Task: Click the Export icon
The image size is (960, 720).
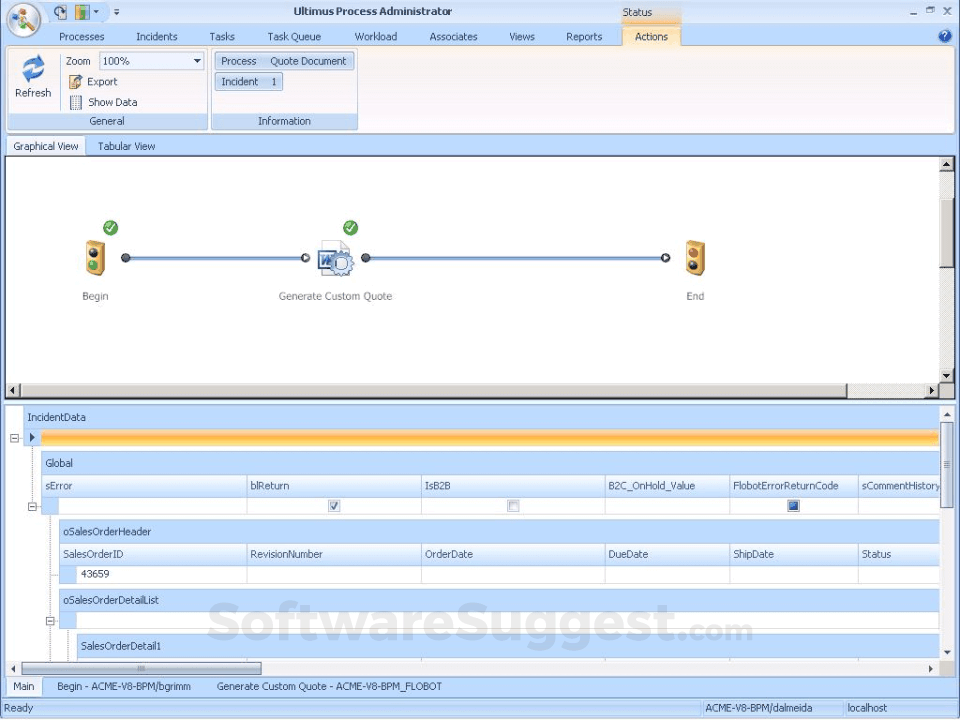Action: click(76, 82)
